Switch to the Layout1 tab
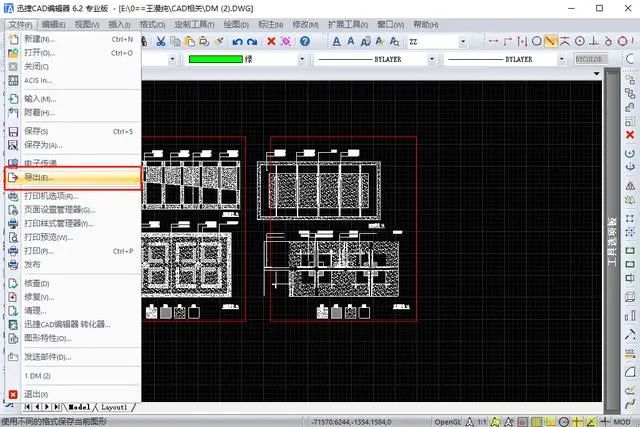Image resolution: width=640 pixels, height=427 pixels. click(114, 407)
